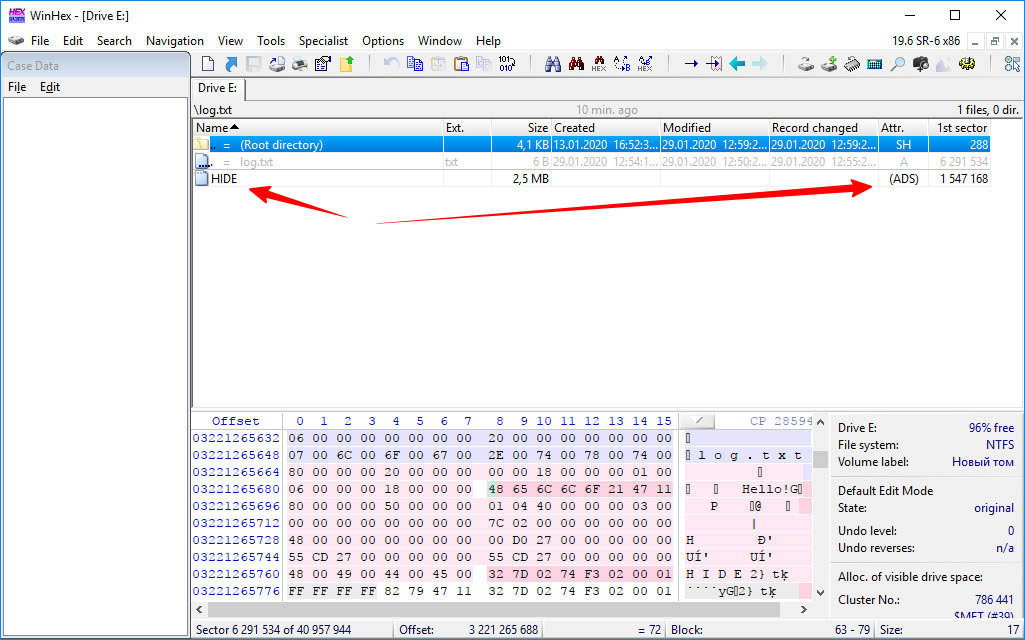Viewport: 1025px width, 640px height.
Task: Click the Replace Hex Values icon
Action: click(645, 63)
